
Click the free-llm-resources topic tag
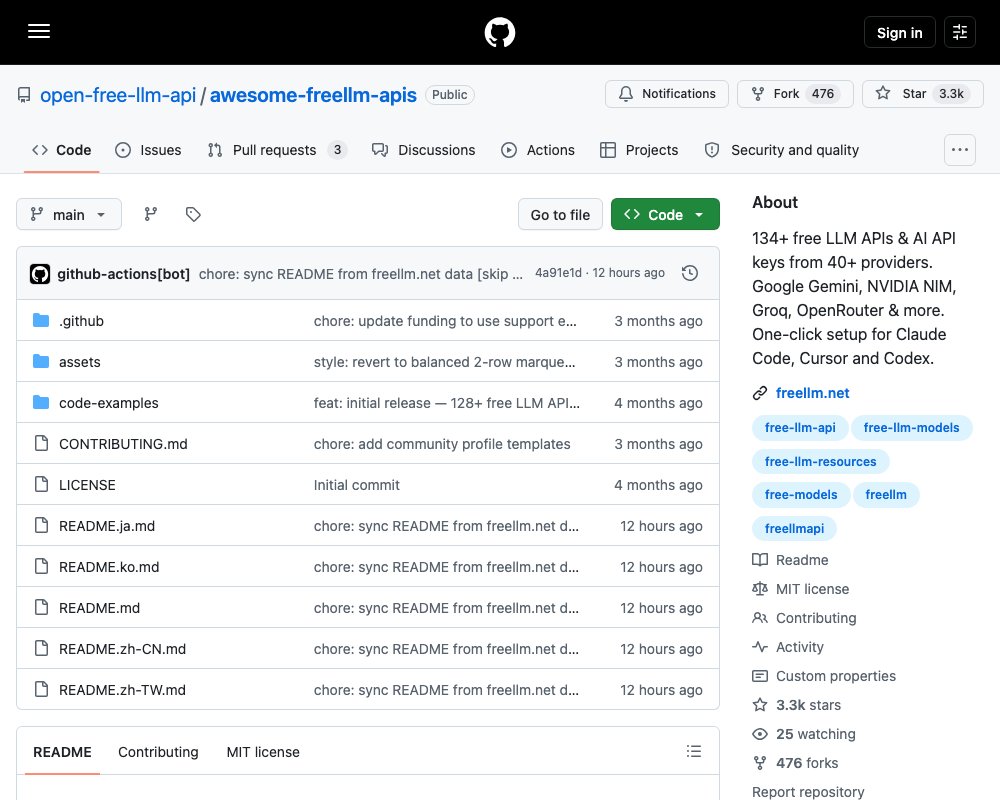click(x=820, y=461)
